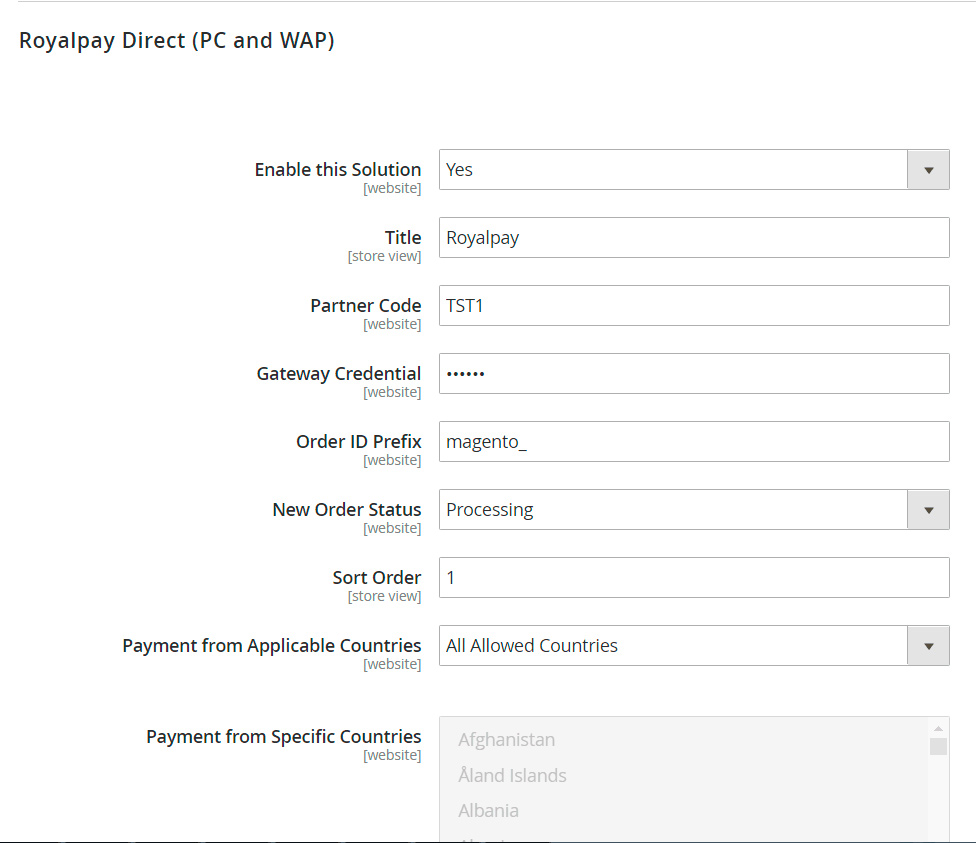Click the Payment from Specific Countries label
Viewport: 976px width, 843px height.
284,737
